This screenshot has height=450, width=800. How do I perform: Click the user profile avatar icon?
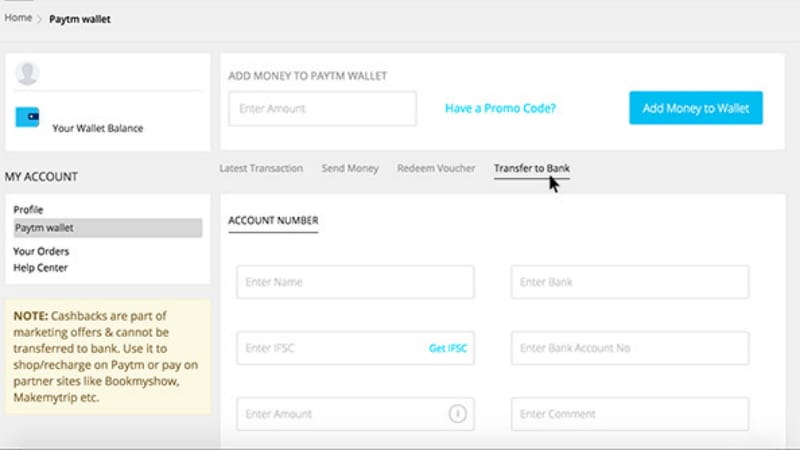pyautogui.click(x=27, y=73)
